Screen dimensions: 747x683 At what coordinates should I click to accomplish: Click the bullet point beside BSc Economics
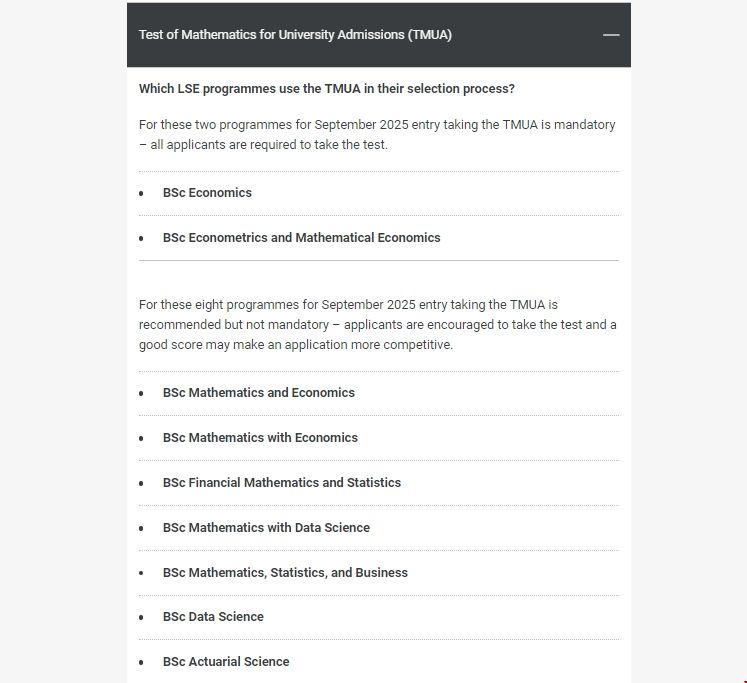[x=141, y=193]
